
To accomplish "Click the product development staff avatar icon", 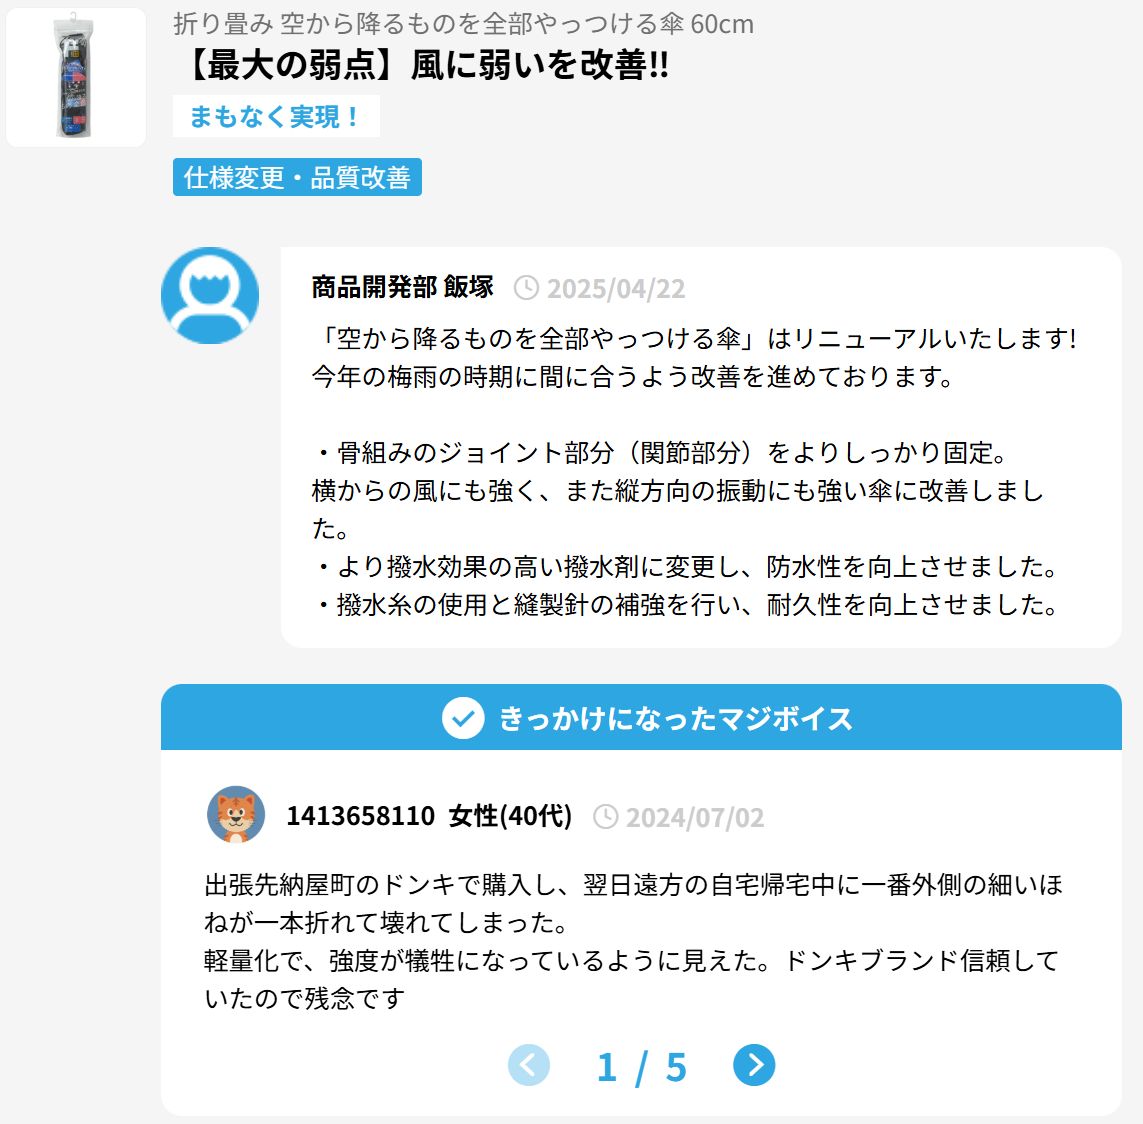I will click(x=210, y=295).
